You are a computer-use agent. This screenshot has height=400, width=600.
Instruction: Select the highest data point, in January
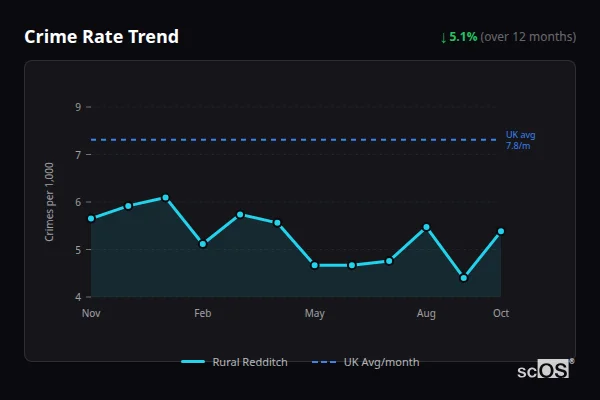[165, 197]
